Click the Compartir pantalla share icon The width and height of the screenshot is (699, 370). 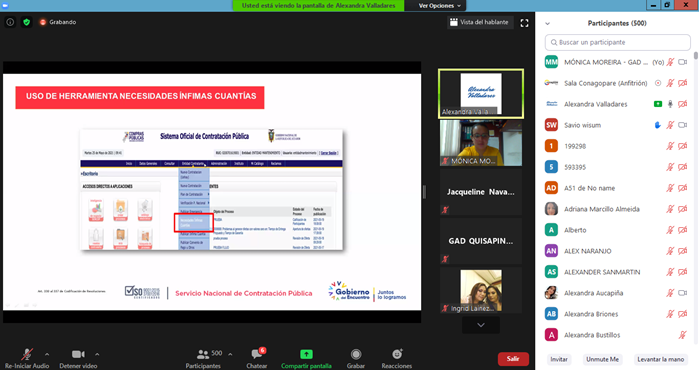tap(306, 354)
